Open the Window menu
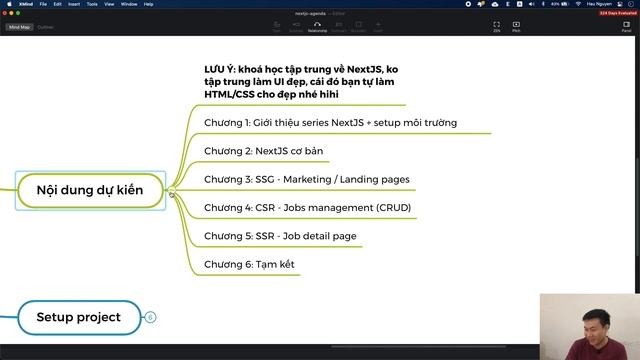The width and height of the screenshot is (640, 360). pos(129,4)
